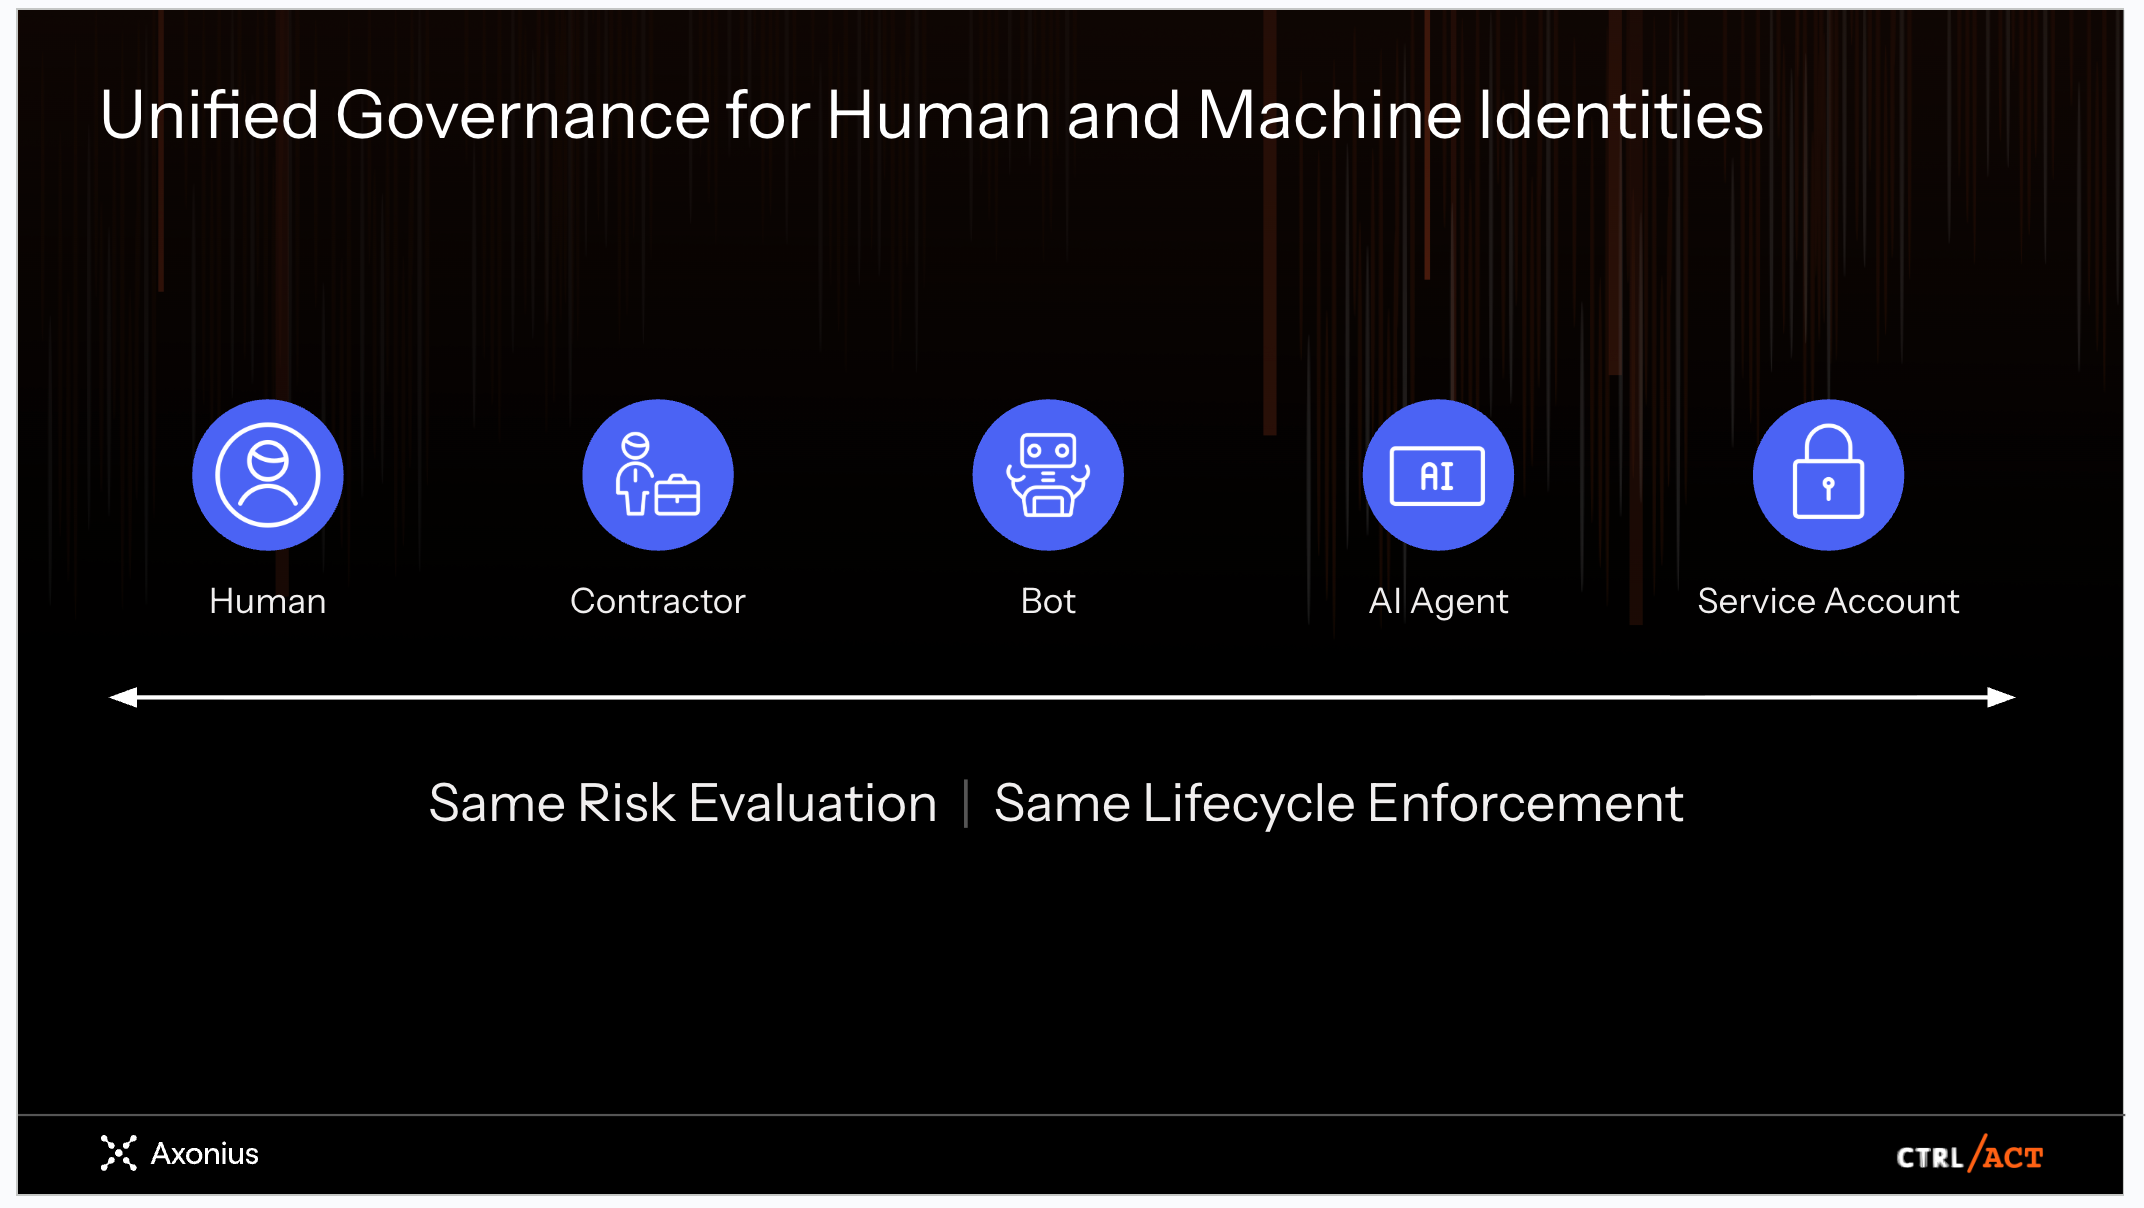The width and height of the screenshot is (2144, 1208).
Task: Click the Contractor briefcase icon
Action: pyautogui.click(x=658, y=475)
